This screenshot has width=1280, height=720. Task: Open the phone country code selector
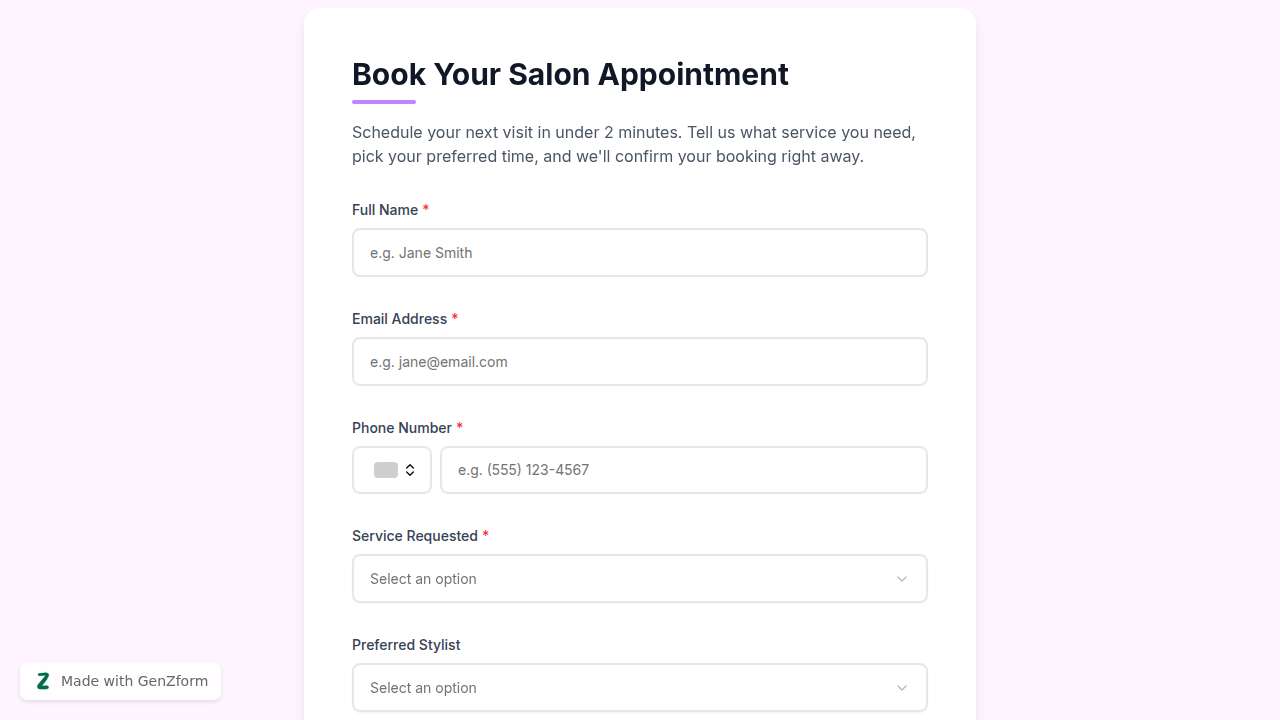pyautogui.click(x=391, y=469)
